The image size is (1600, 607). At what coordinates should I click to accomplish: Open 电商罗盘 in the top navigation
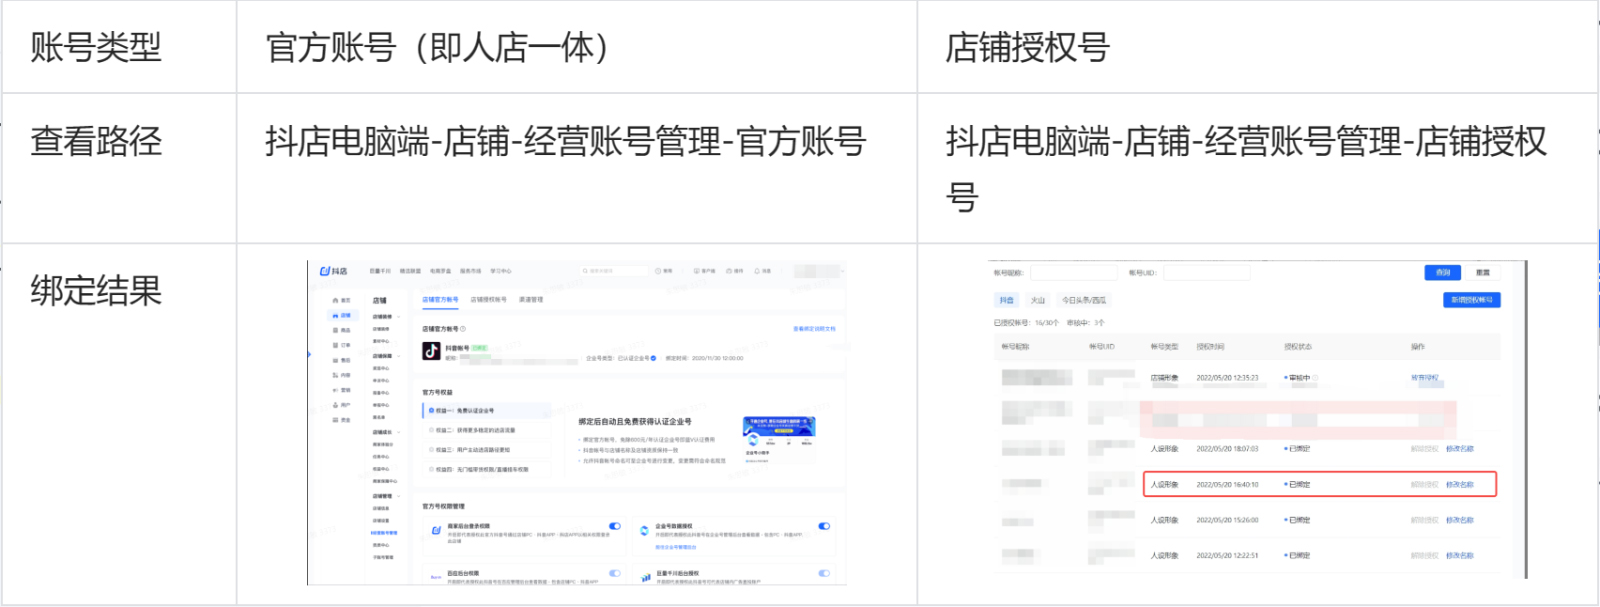(x=440, y=271)
